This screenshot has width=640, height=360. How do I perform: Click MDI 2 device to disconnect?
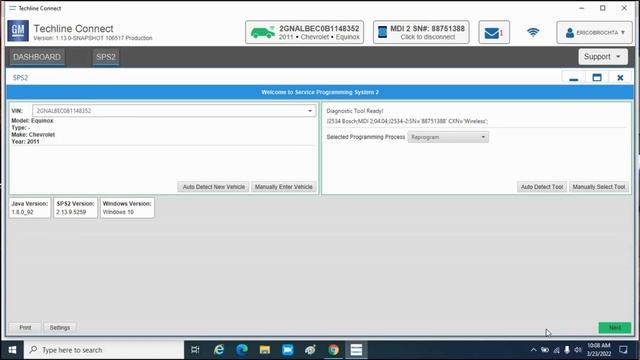tap(421, 32)
